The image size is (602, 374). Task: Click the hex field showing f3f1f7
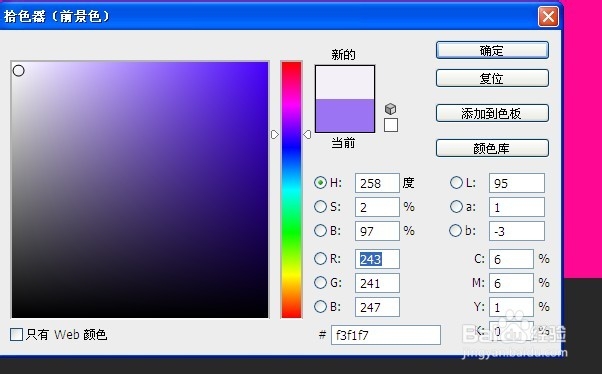(386, 335)
